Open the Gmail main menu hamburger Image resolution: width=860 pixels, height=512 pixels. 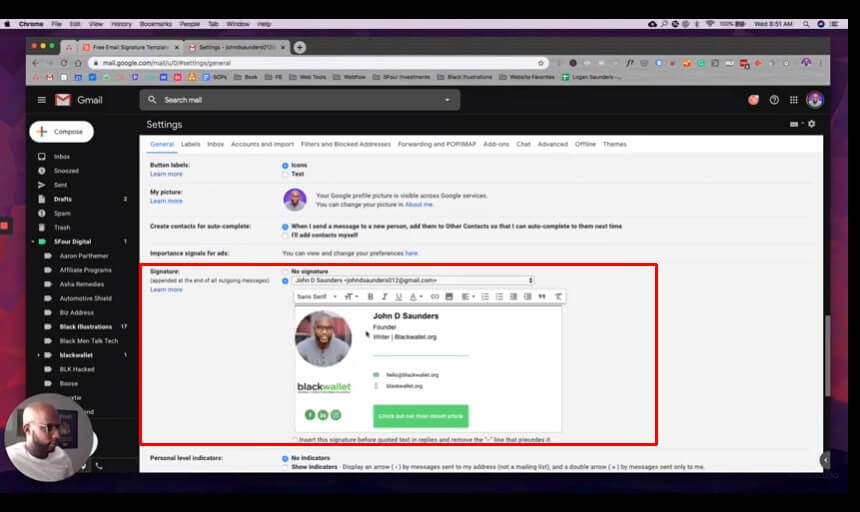click(42, 100)
